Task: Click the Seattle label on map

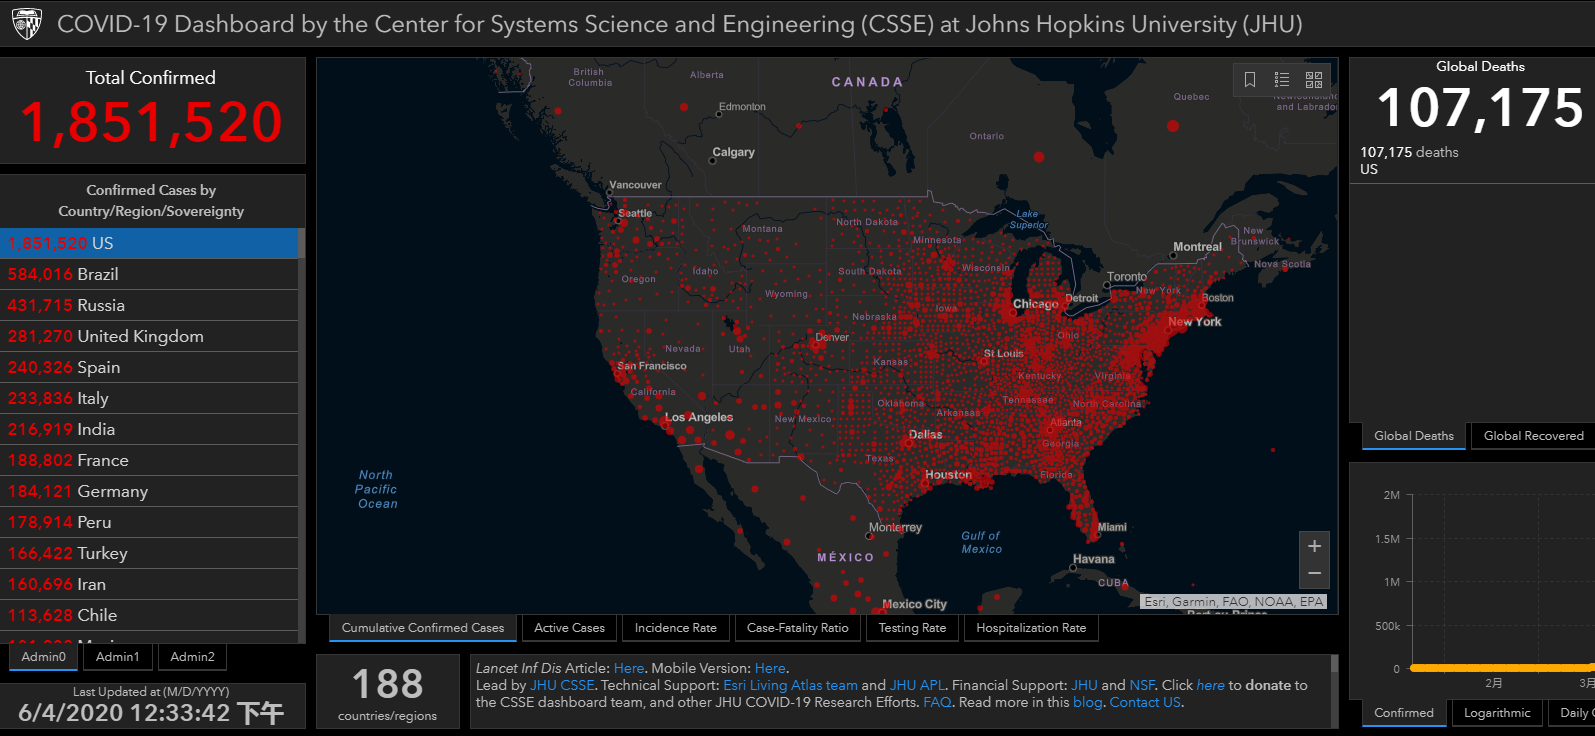Action: 635,213
